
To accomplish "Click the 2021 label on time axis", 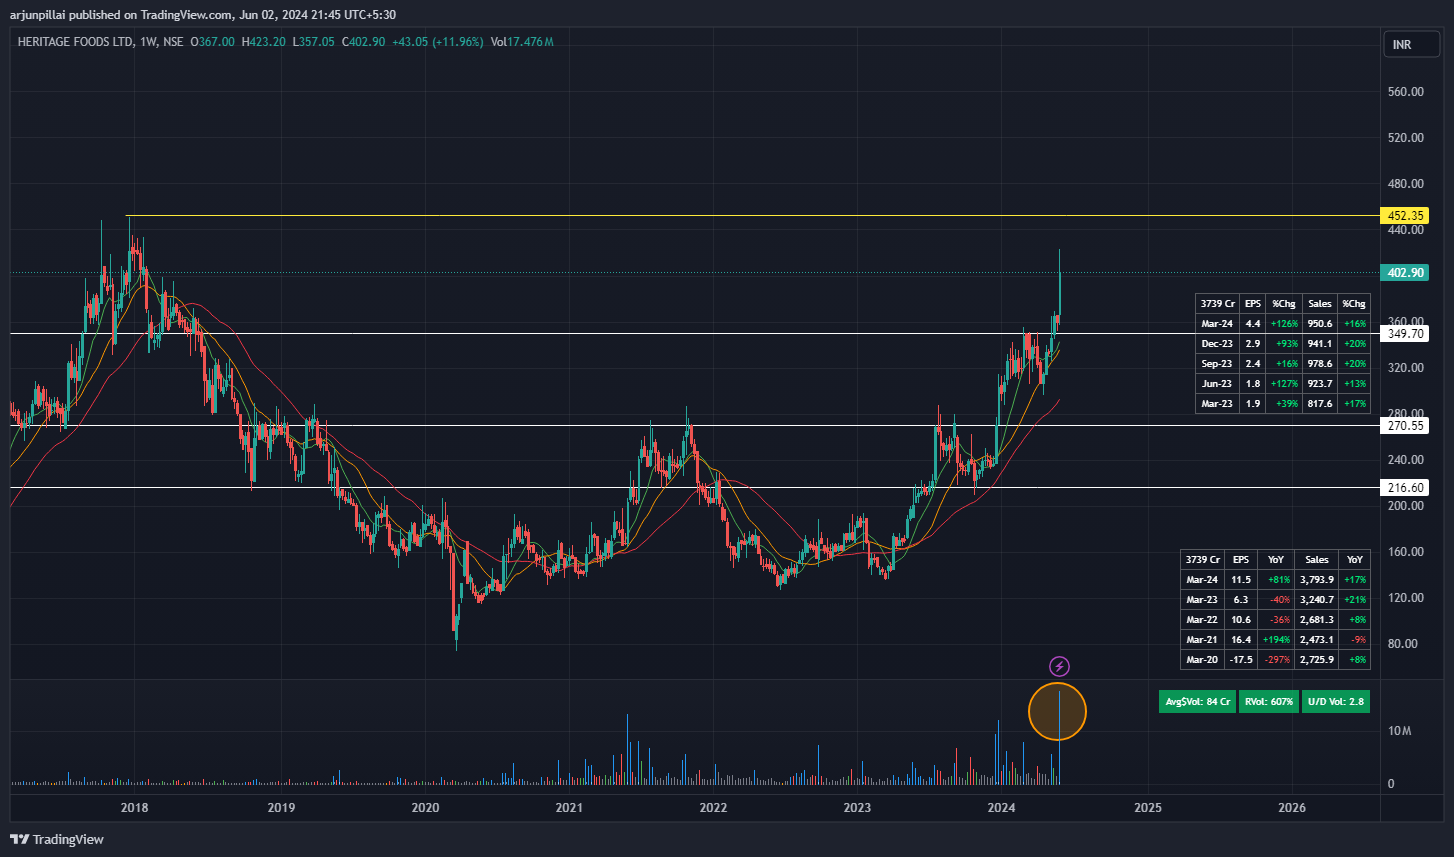I will pos(569,807).
